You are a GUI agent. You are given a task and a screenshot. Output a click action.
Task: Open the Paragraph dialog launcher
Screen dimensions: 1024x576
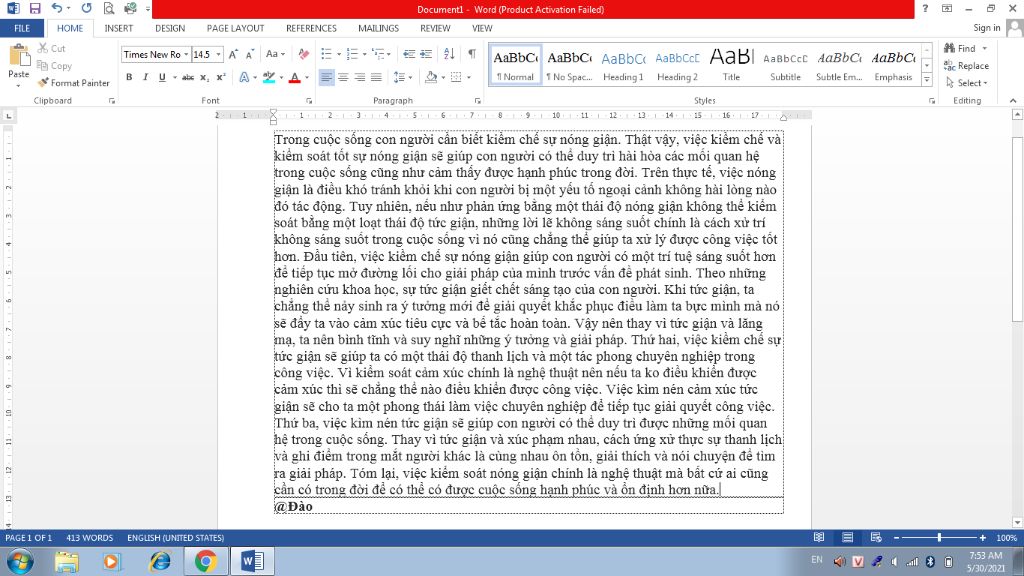(x=477, y=101)
